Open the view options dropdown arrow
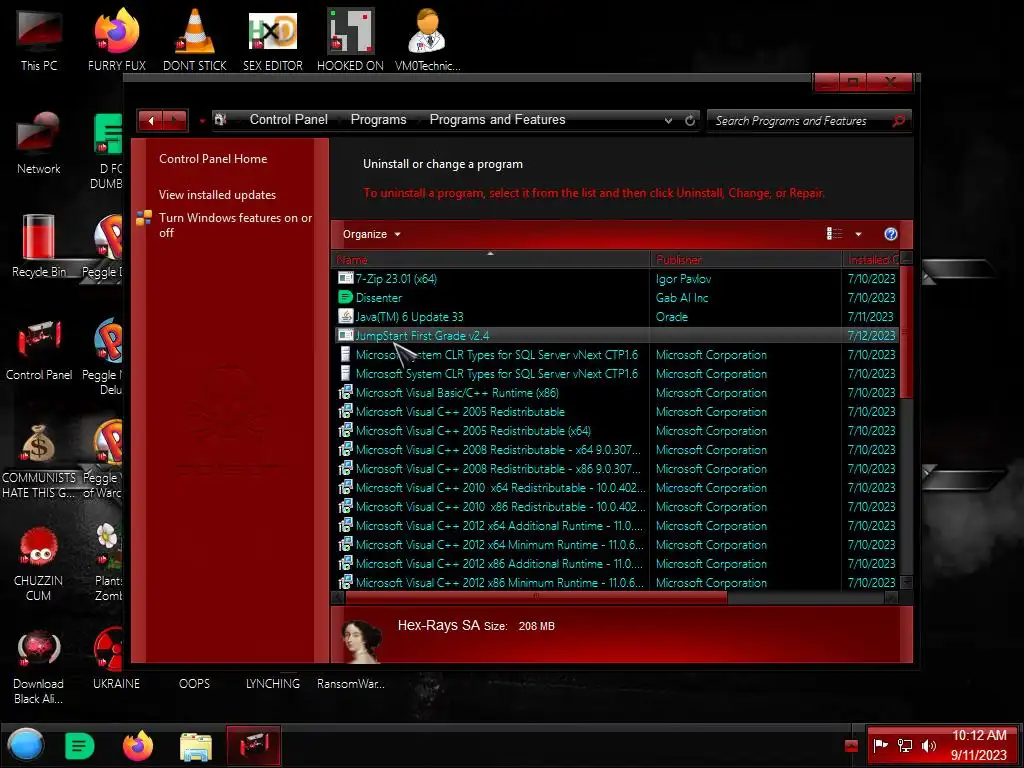This screenshot has width=1024, height=768. click(x=858, y=234)
